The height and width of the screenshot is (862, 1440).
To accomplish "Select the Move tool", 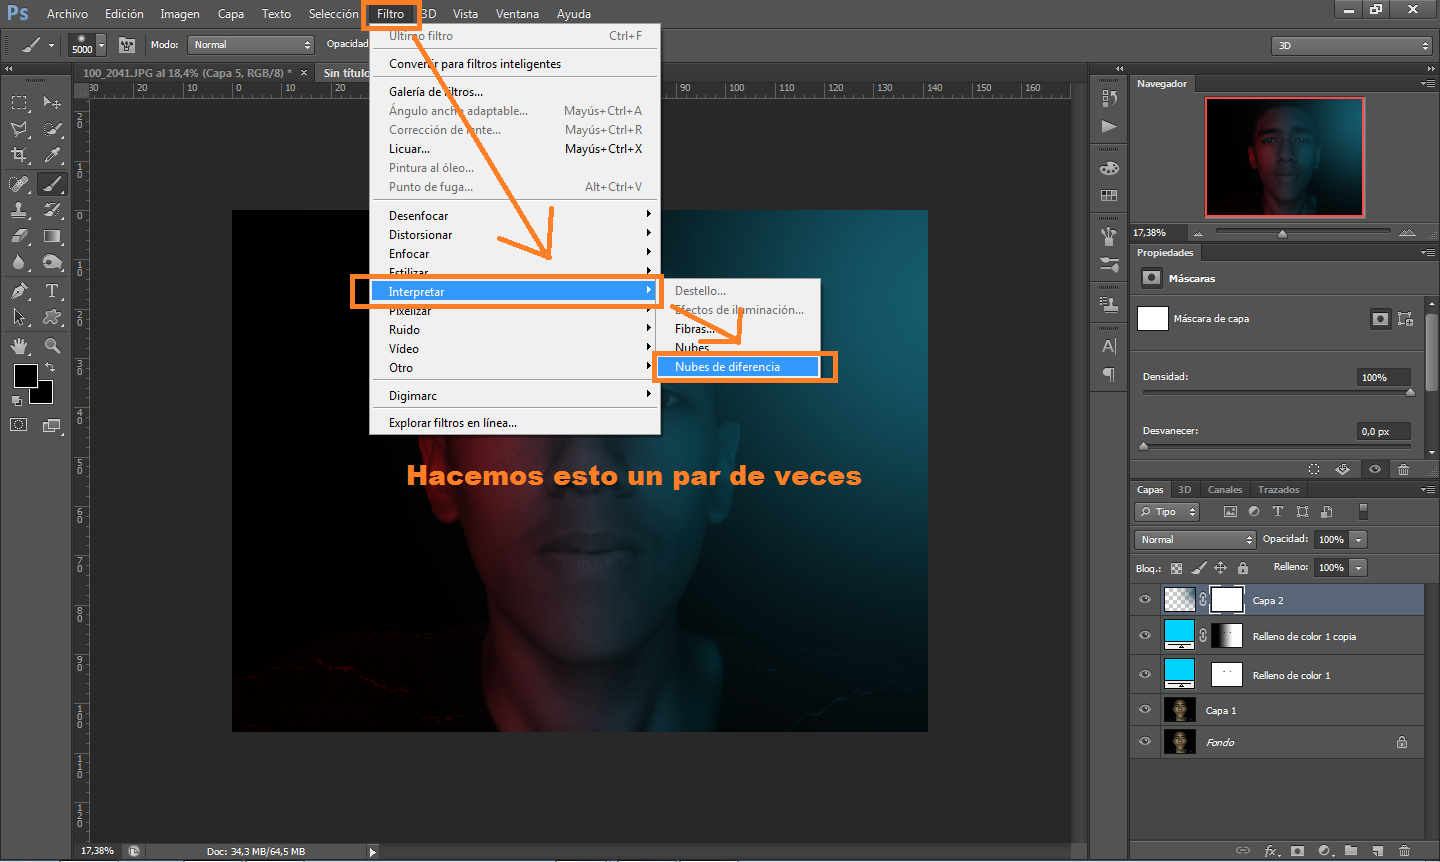I will tap(52, 103).
